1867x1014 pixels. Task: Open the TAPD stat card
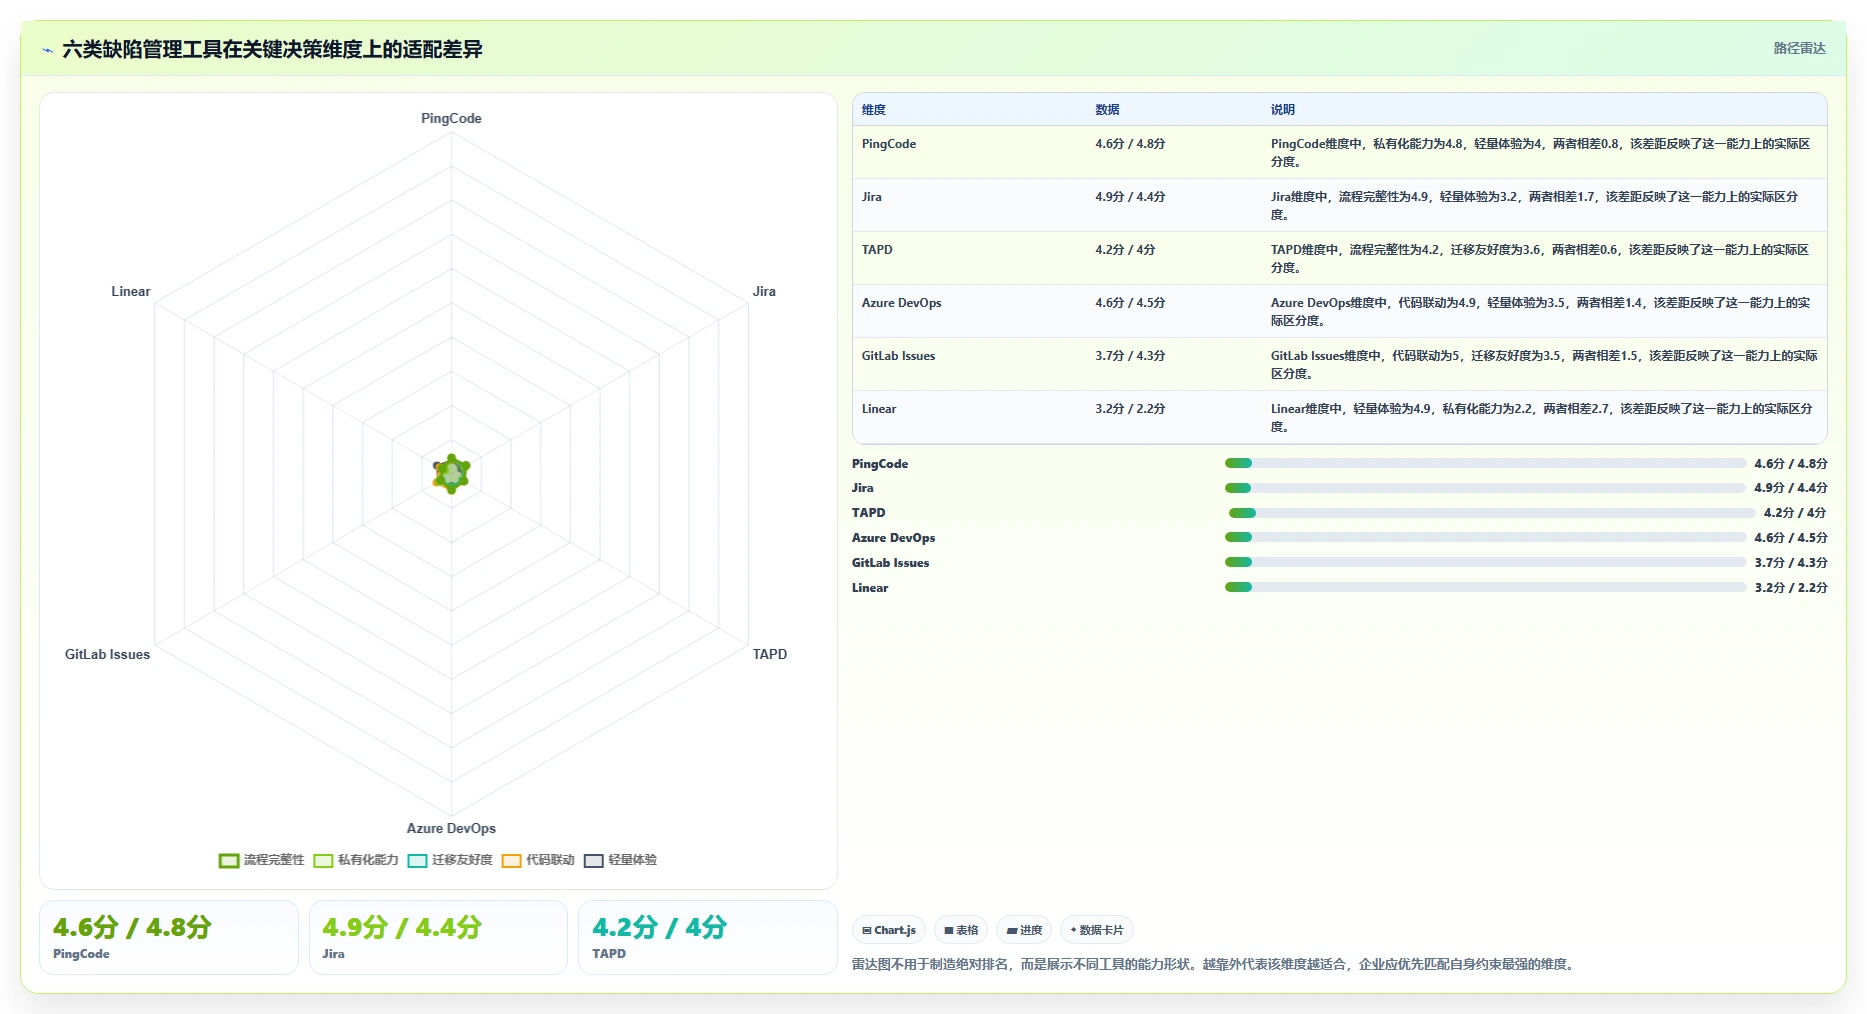708,937
